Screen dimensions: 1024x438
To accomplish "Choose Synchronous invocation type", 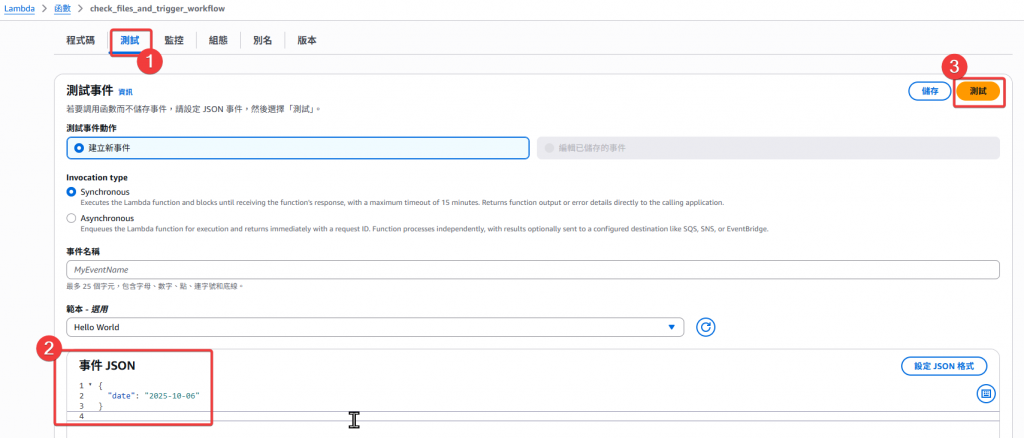I will pos(71,192).
